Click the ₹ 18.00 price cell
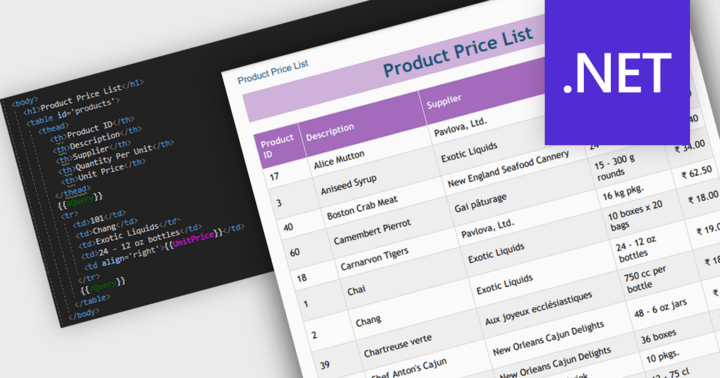The width and height of the screenshot is (720, 378). click(x=703, y=197)
